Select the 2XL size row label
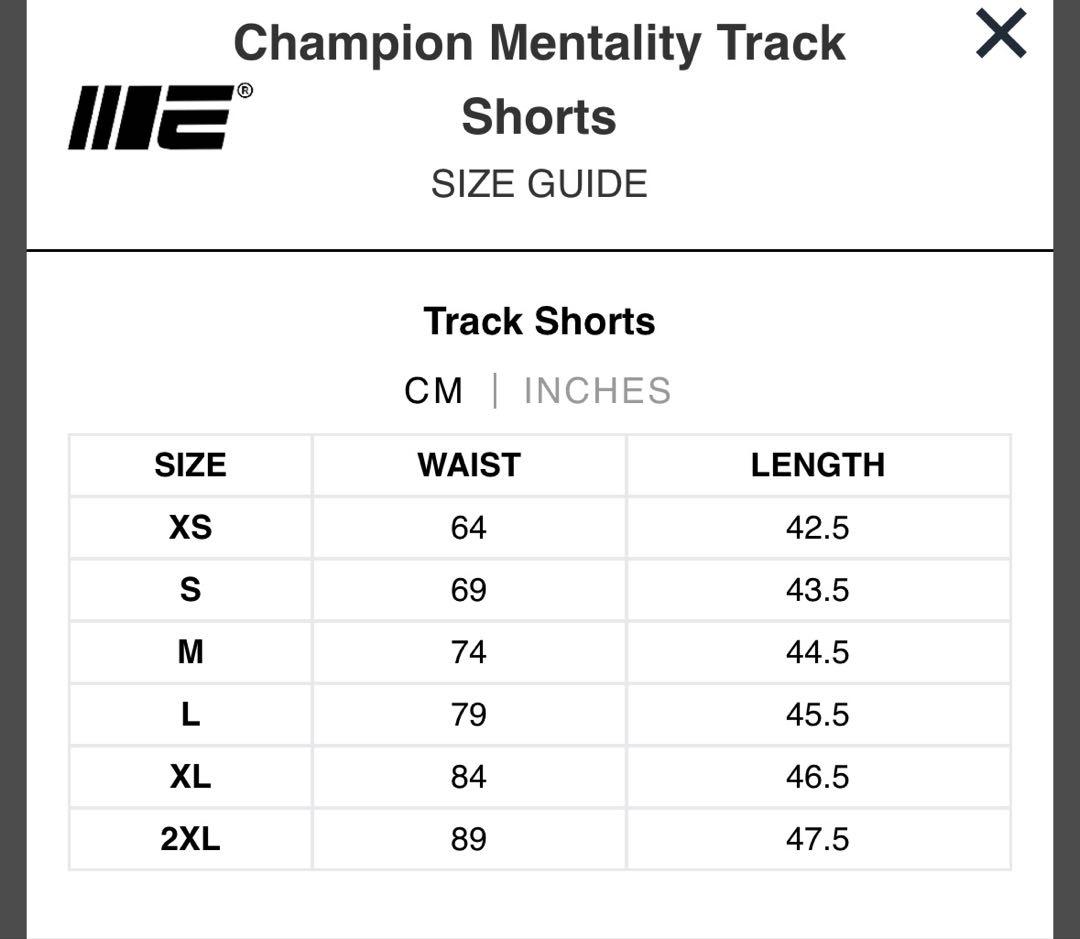The height and width of the screenshot is (939, 1080). pos(190,838)
